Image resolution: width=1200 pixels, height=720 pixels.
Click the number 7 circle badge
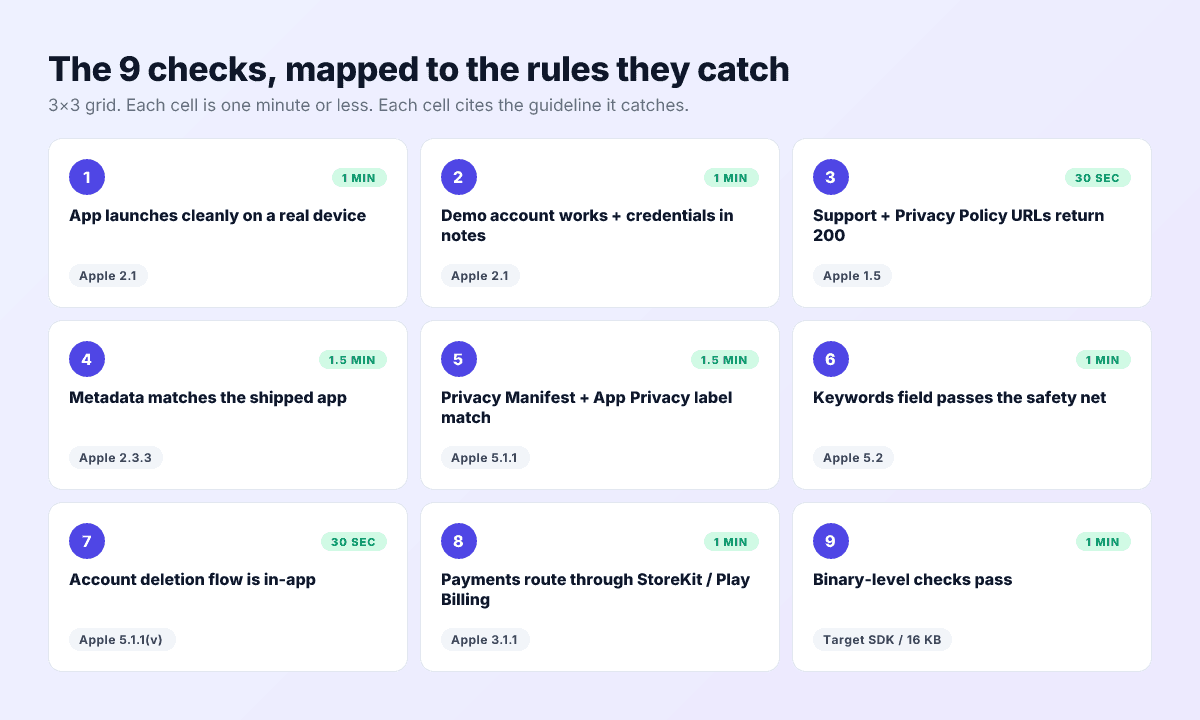coord(87,541)
